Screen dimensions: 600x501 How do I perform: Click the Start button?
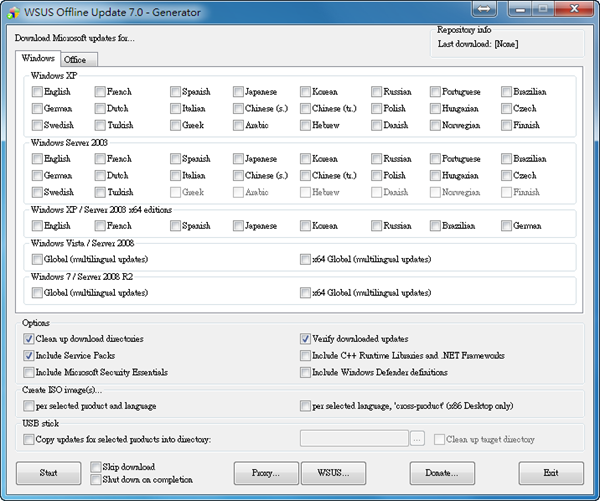pyautogui.click(x=49, y=473)
